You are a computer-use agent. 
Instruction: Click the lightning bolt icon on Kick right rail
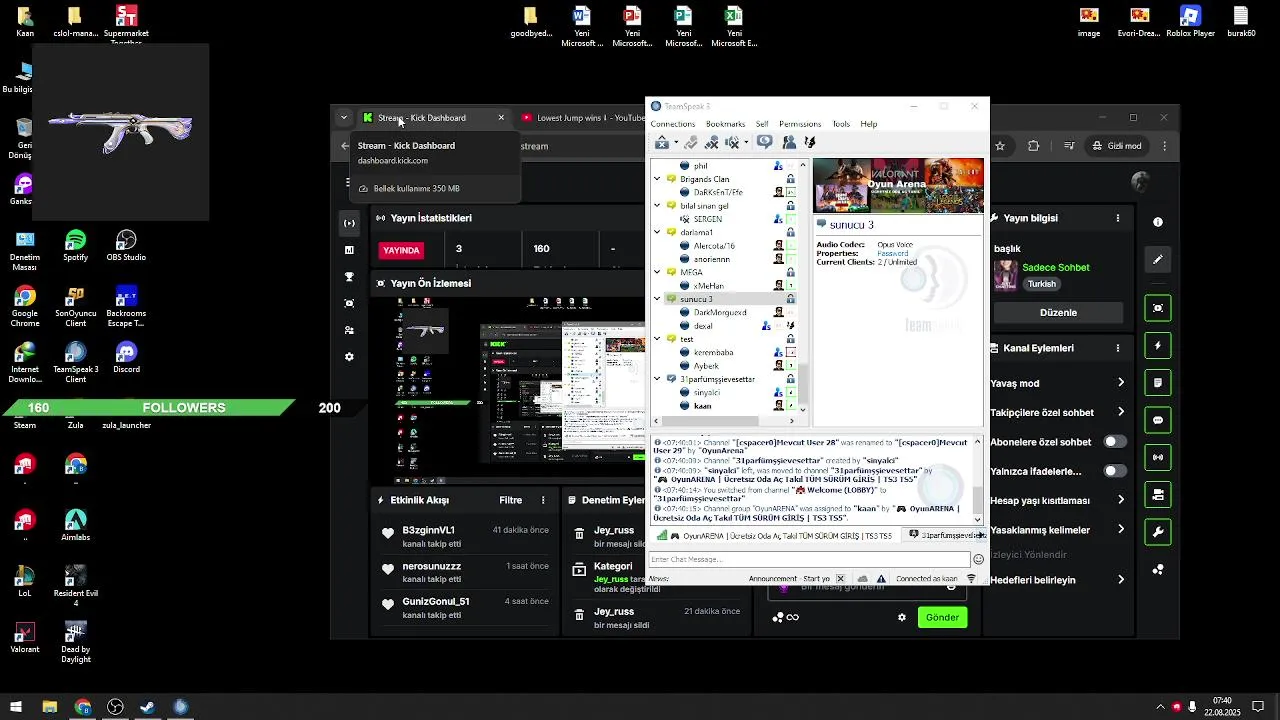tap(1158, 346)
